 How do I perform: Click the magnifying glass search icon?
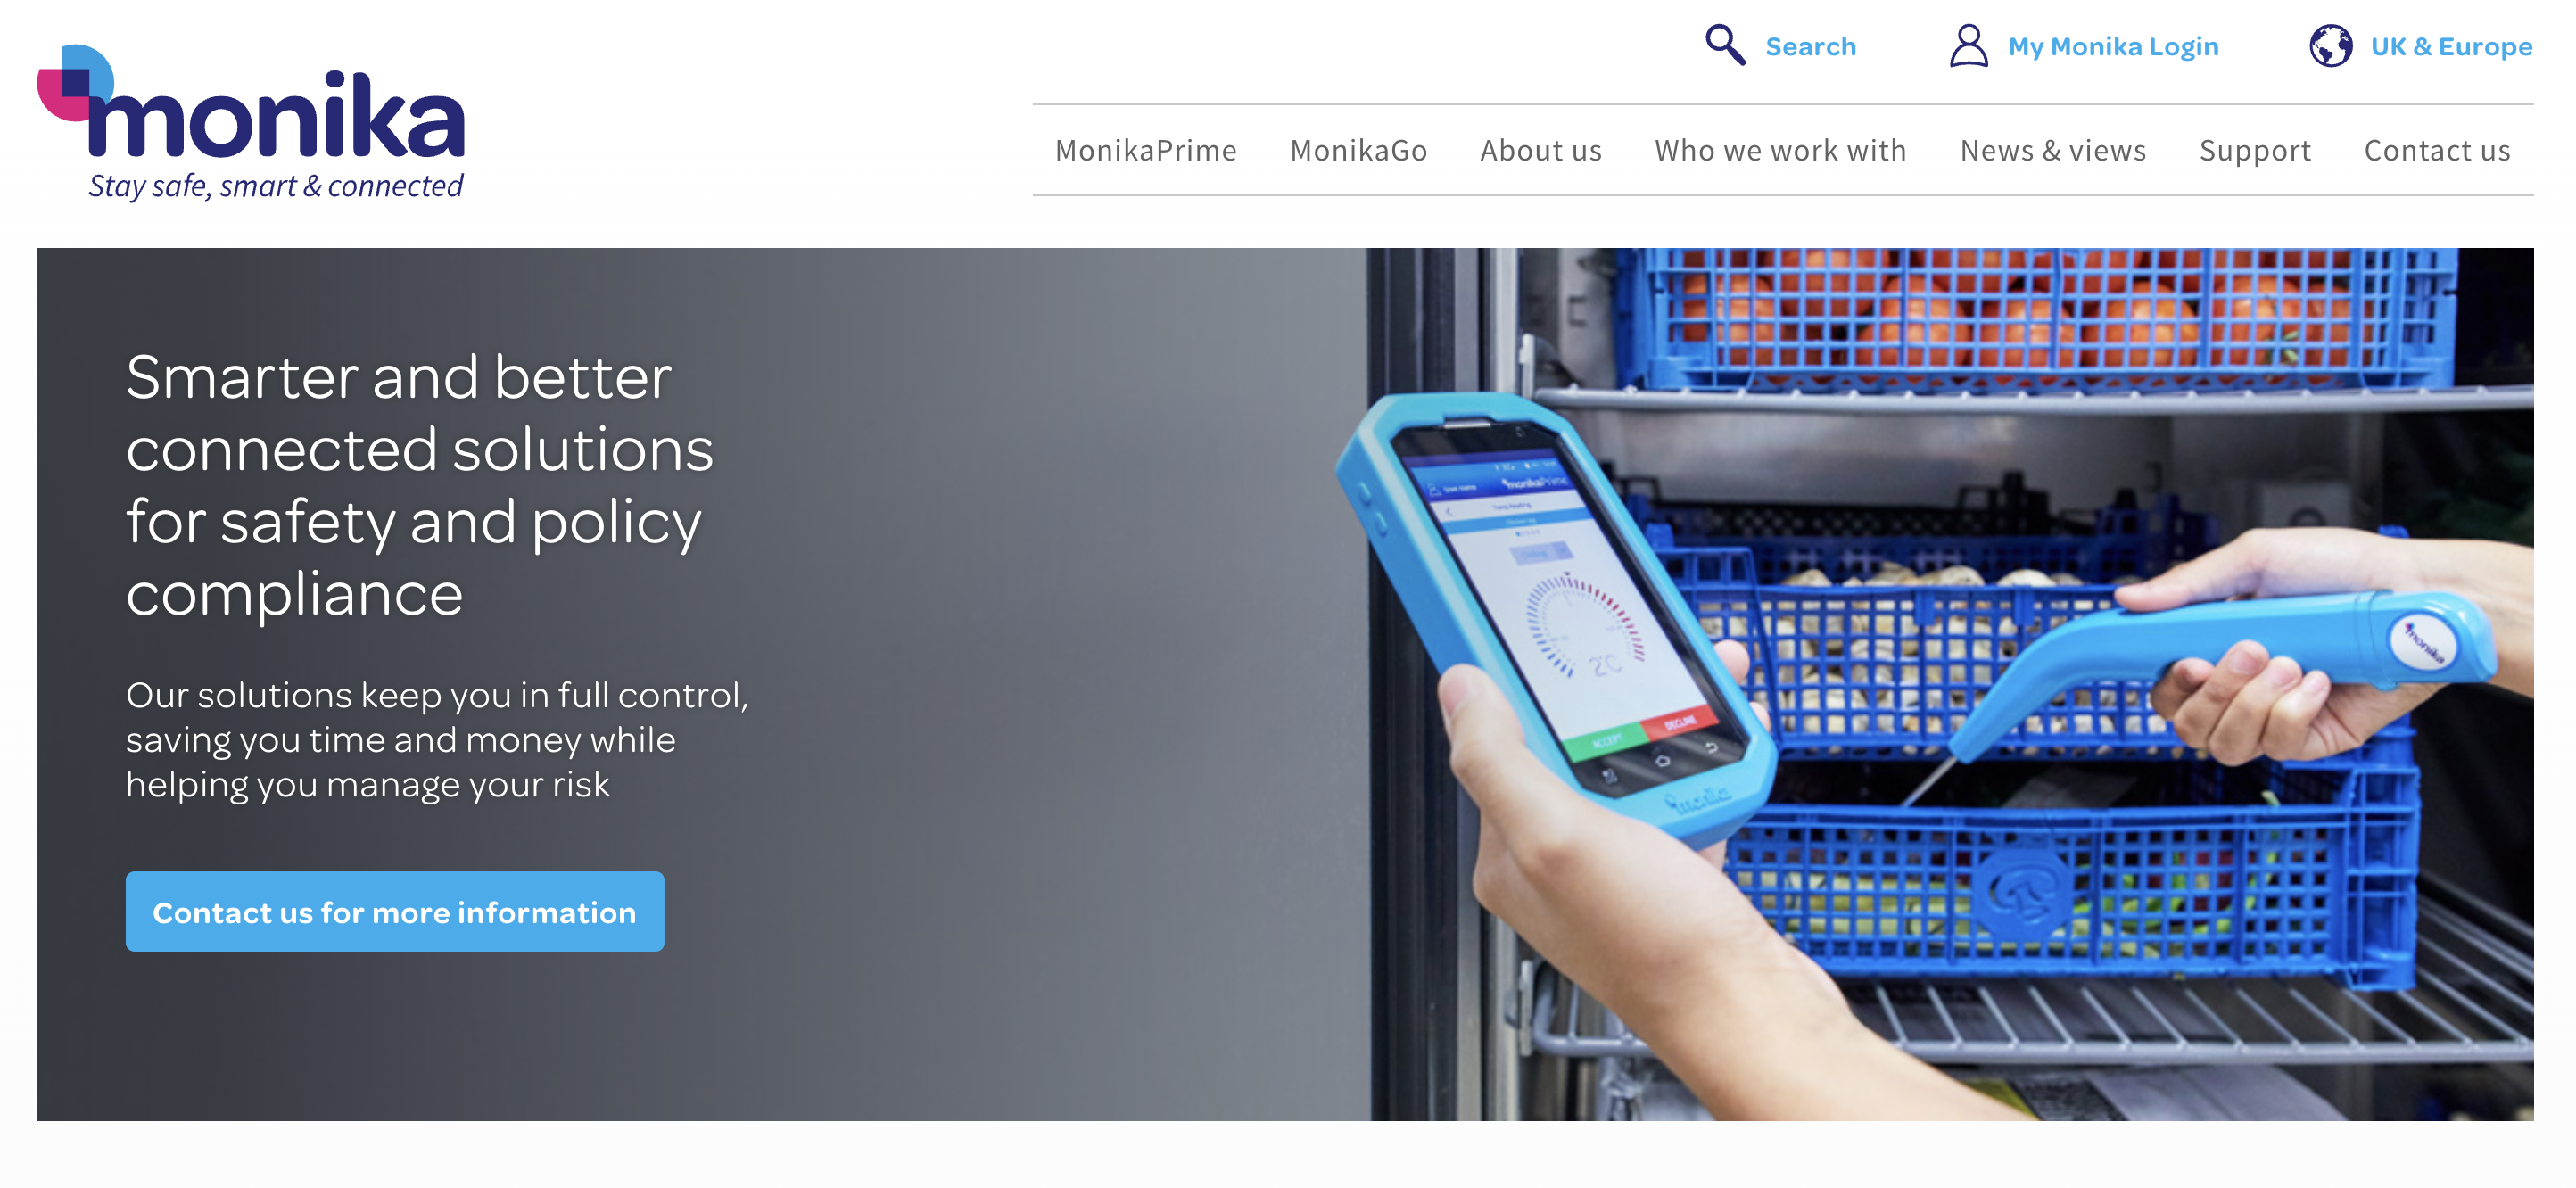tap(1725, 46)
